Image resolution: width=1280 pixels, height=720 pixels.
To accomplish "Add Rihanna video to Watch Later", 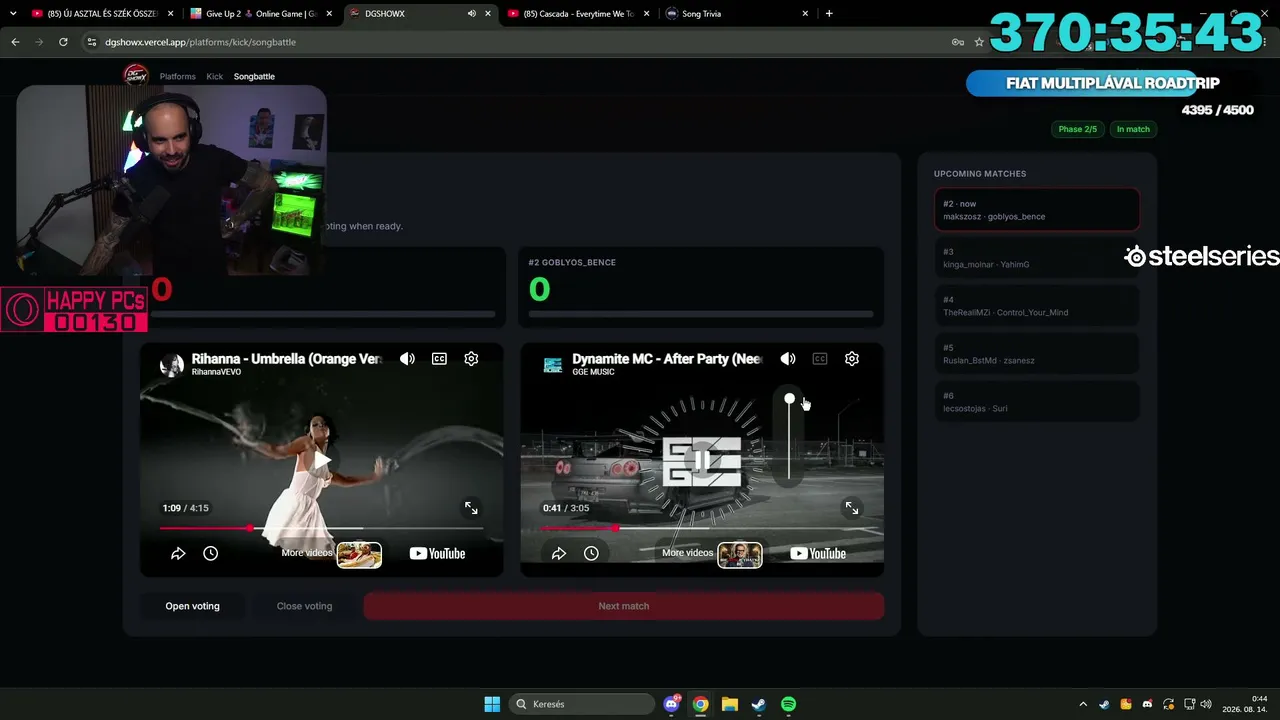I will pos(210,553).
